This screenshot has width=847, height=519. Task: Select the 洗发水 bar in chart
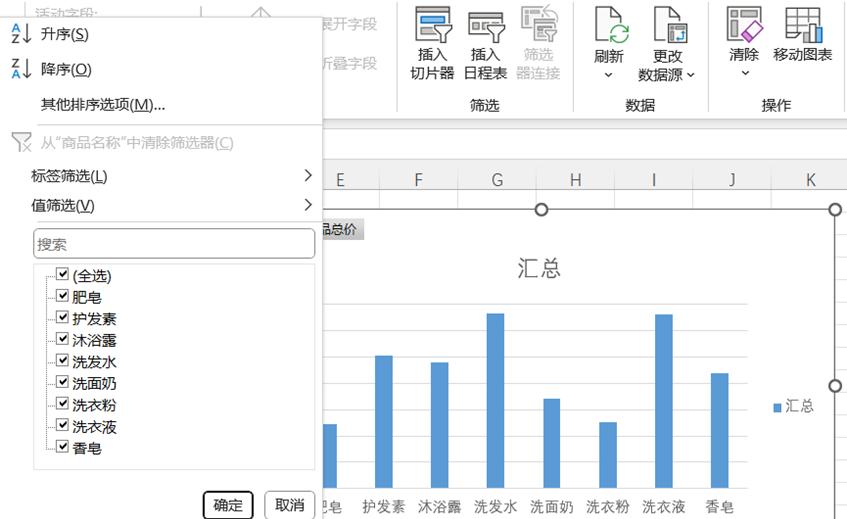coord(495,401)
